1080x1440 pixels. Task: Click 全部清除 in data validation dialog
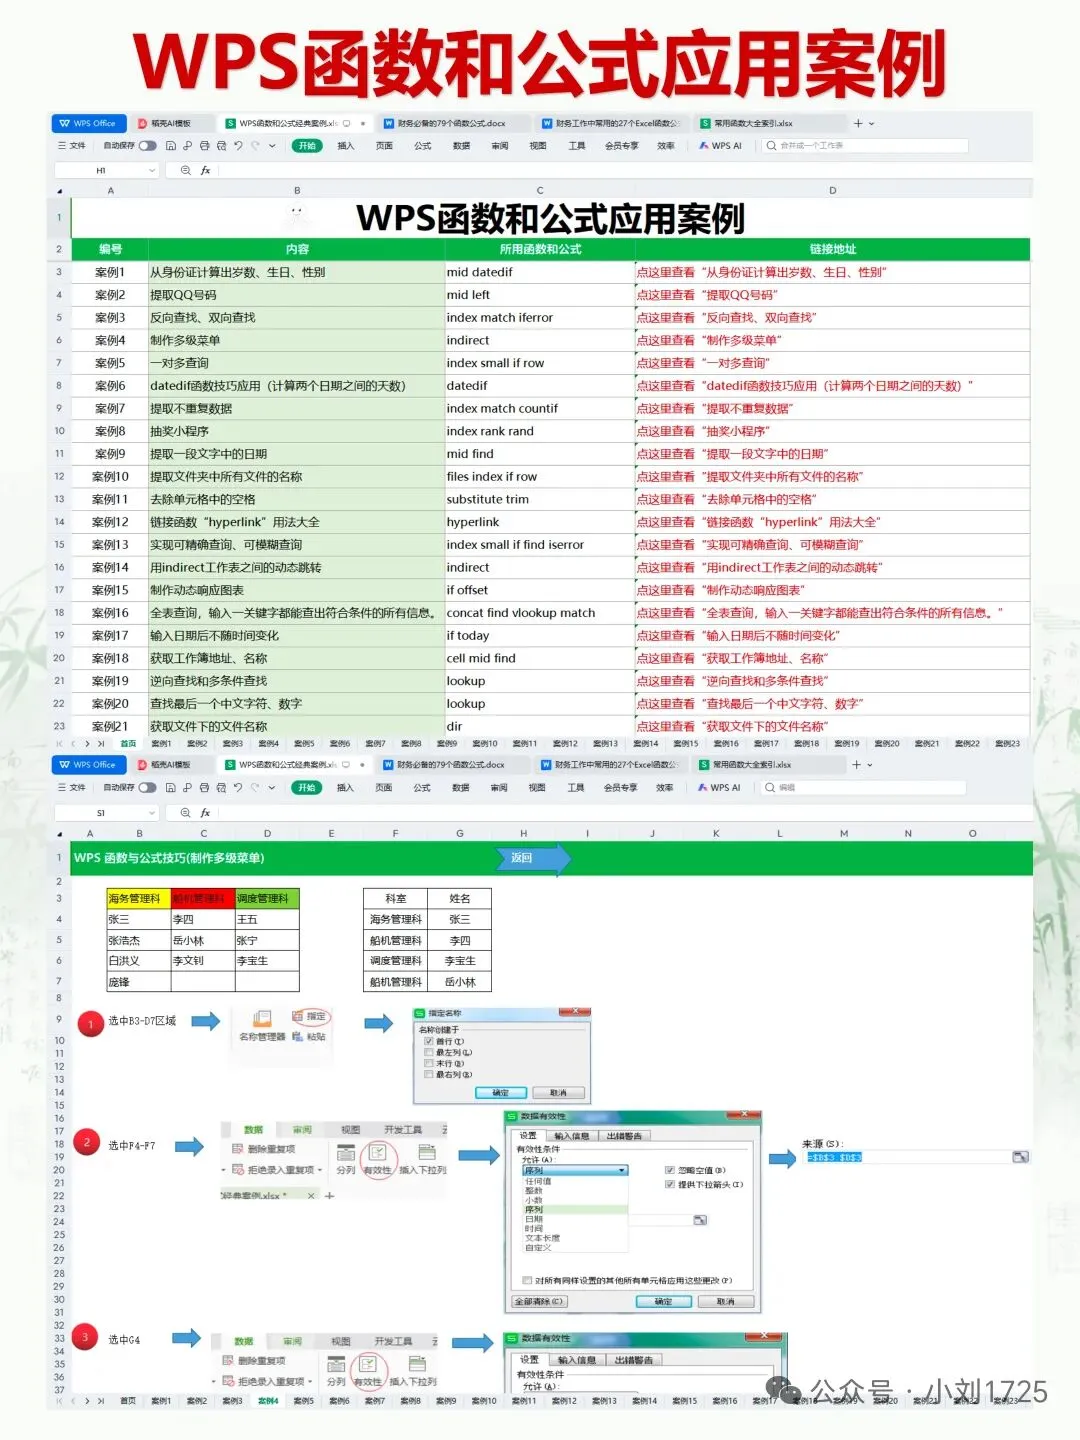[x=539, y=1302]
